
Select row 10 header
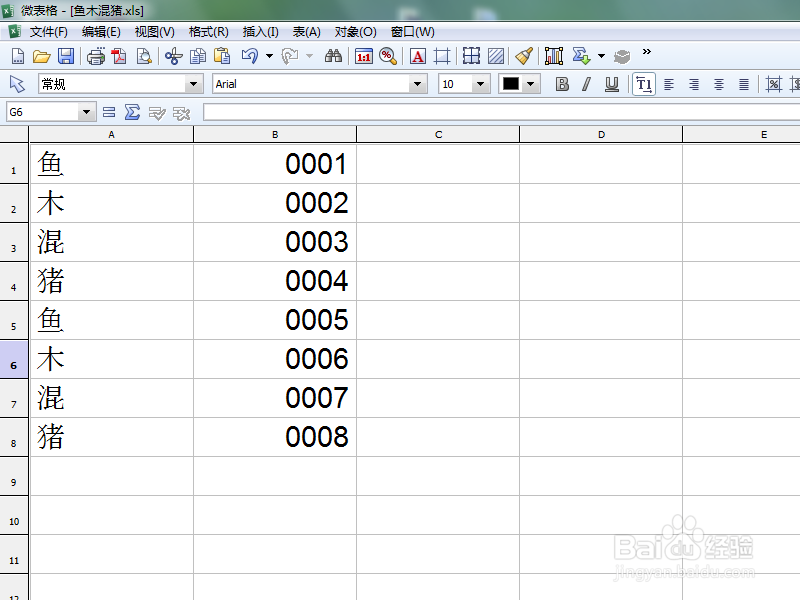pos(14,515)
